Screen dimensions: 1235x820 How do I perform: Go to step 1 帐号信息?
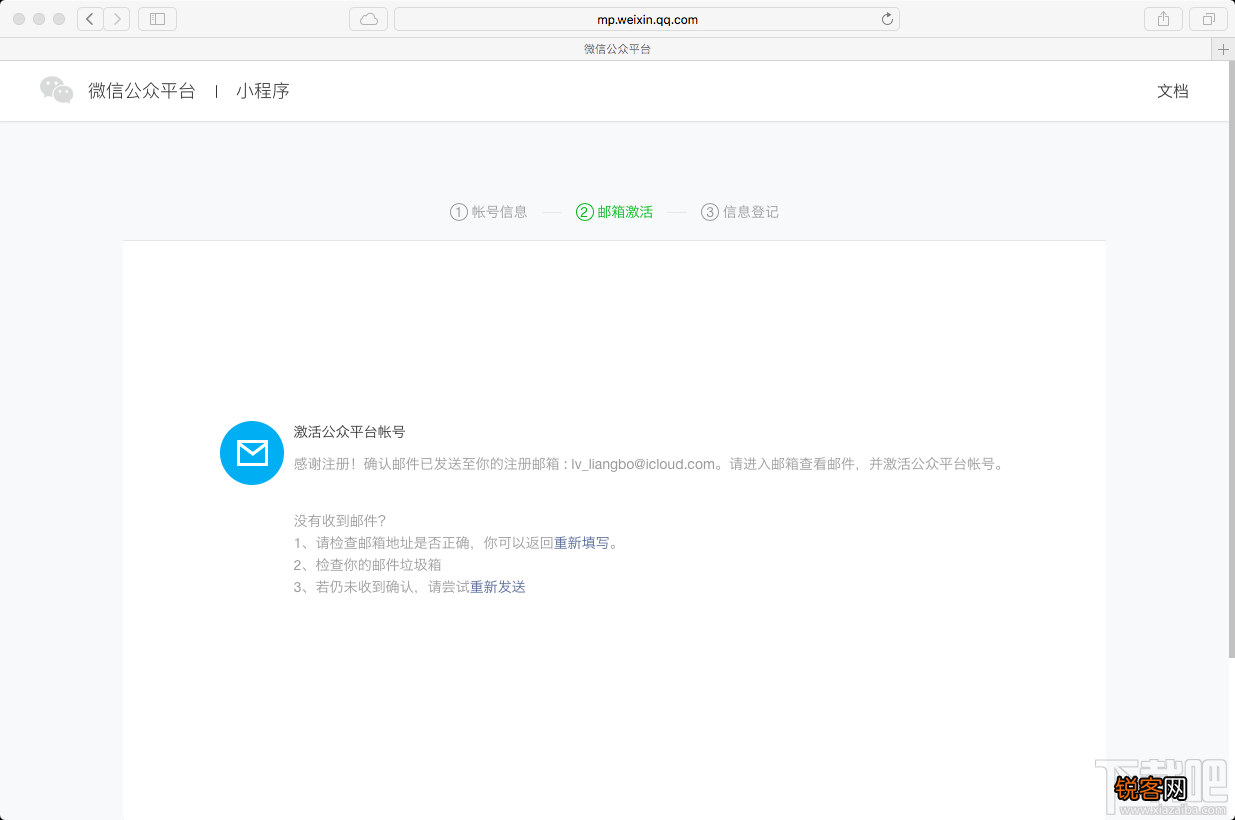pos(488,212)
